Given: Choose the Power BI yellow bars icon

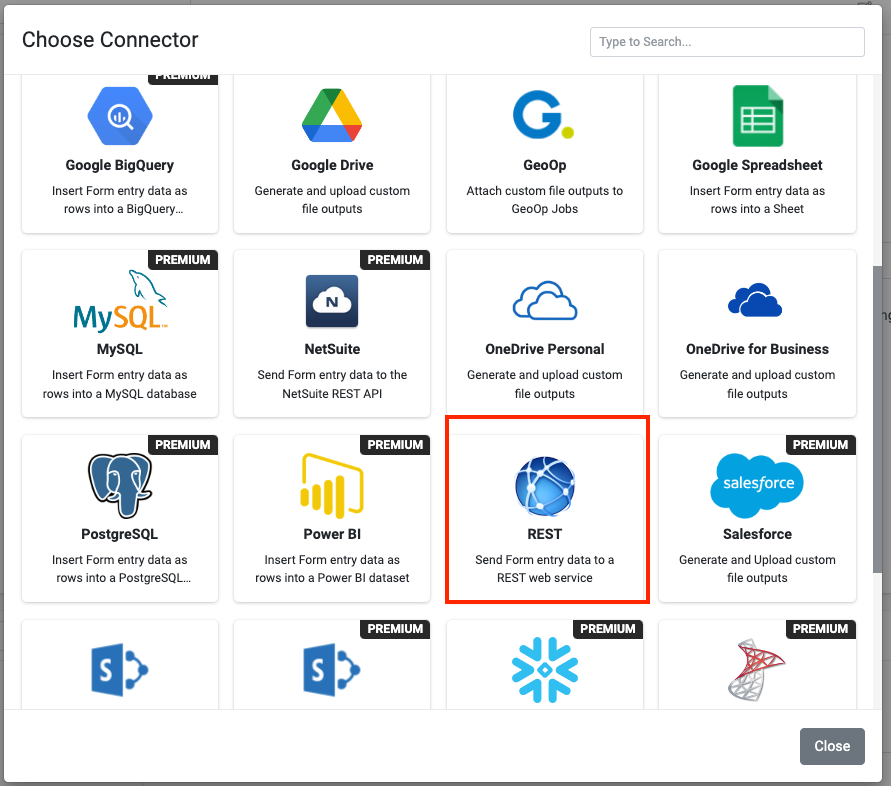Looking at the screenshot, I should tap(332, 486).
